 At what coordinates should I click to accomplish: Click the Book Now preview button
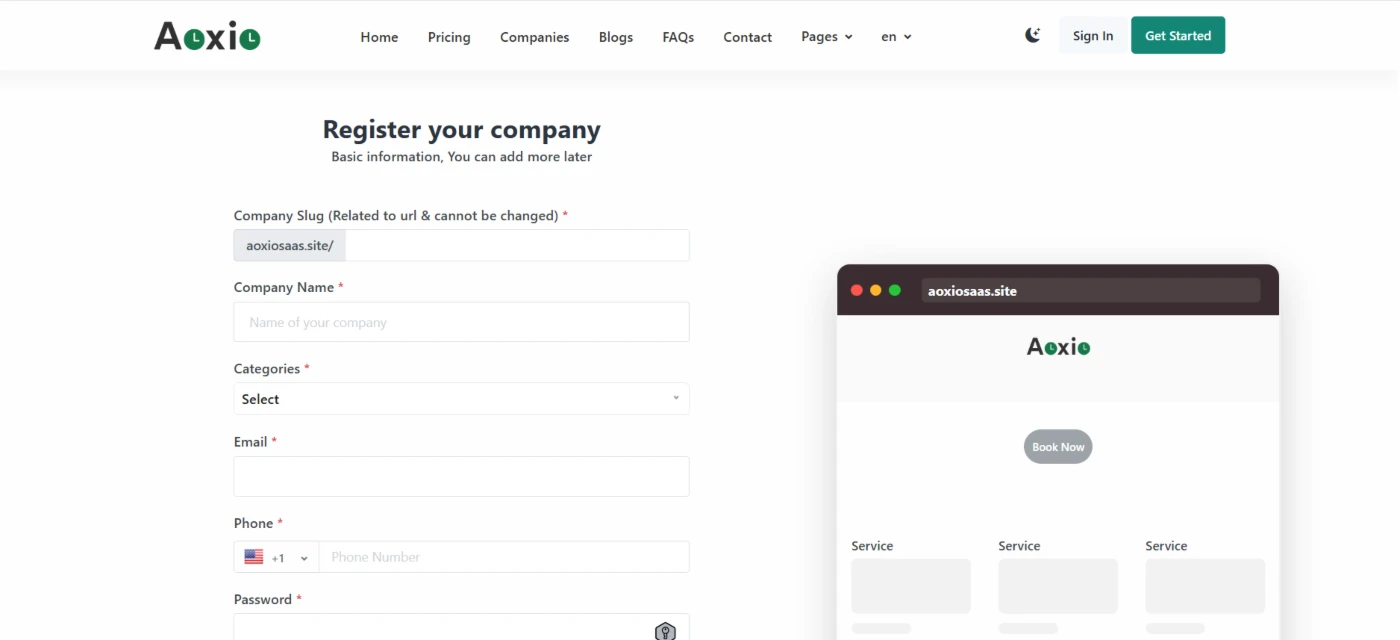coord(1058,447)
